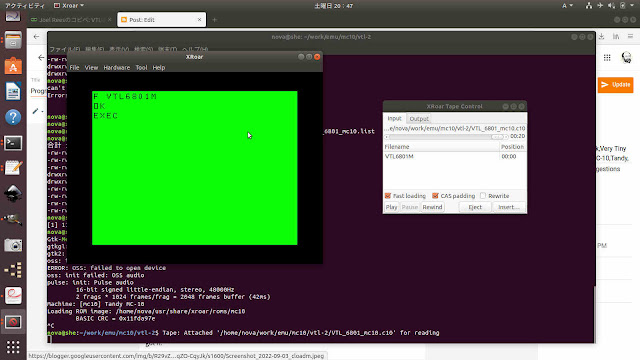Click the volume icon in system tray
The width and height of the screenshot is (640, 360).
pyautogui.click(x=611, y=6)
